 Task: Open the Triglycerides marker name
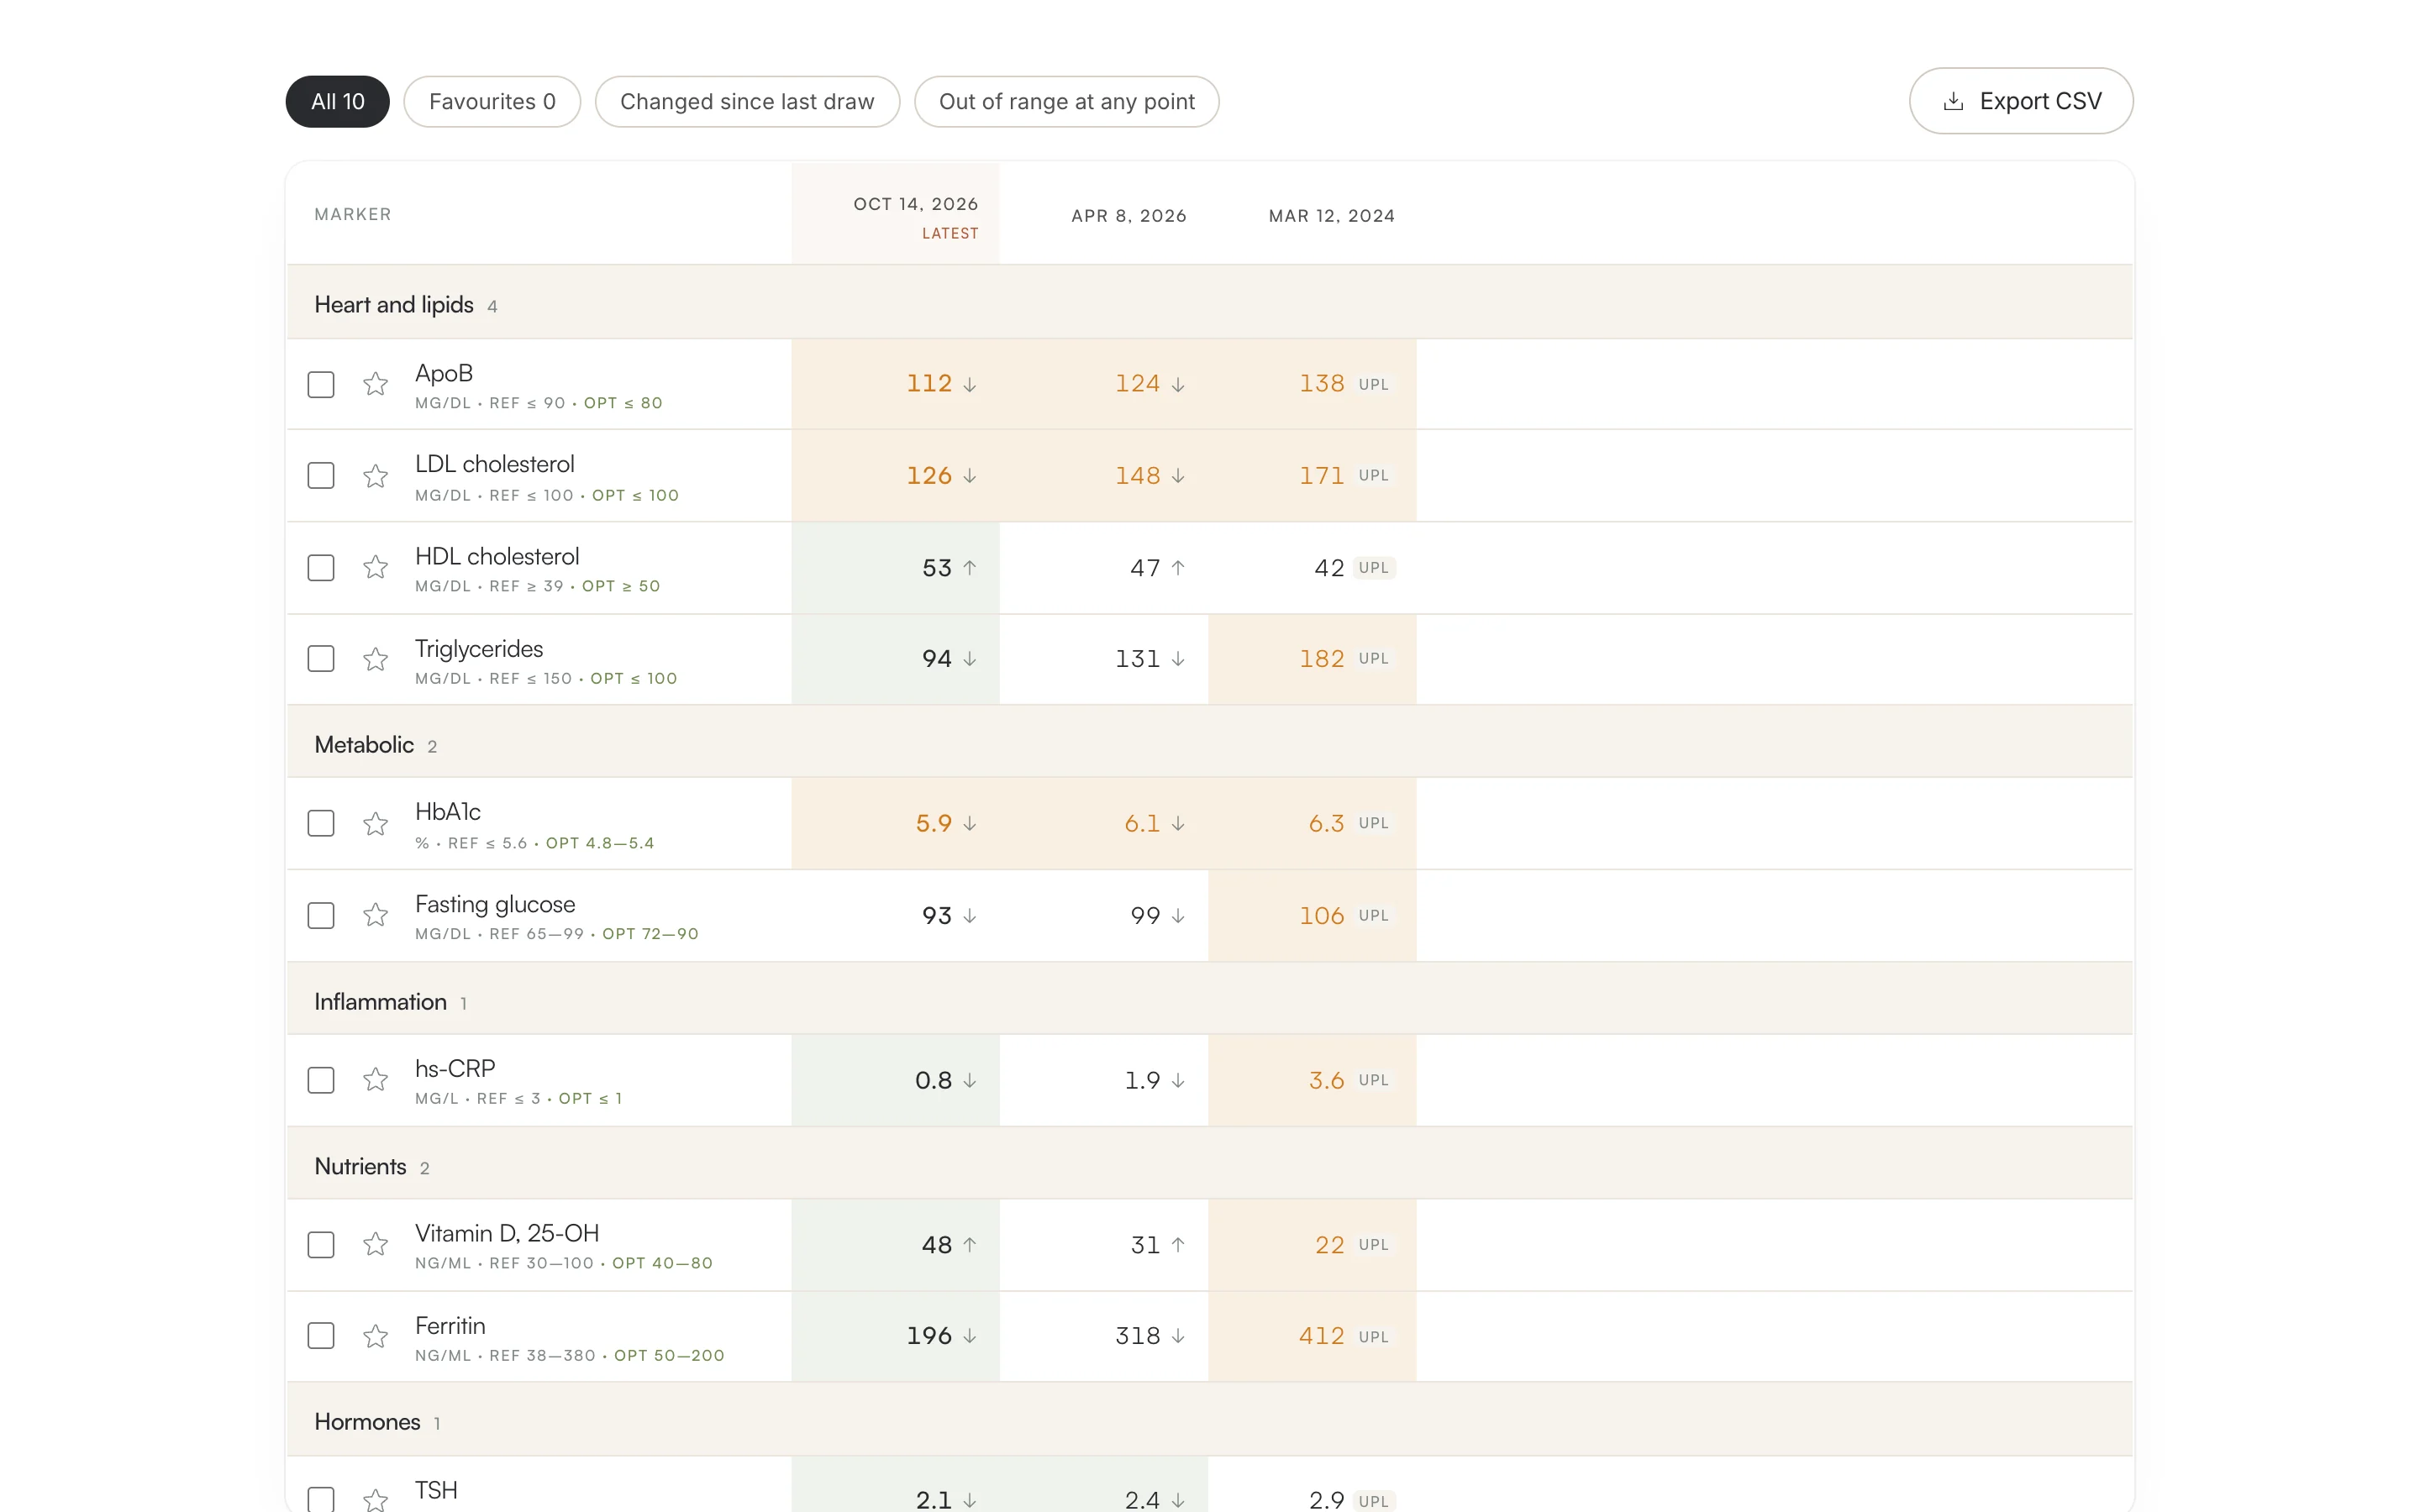pyautogui.click(x=479, y=649)
